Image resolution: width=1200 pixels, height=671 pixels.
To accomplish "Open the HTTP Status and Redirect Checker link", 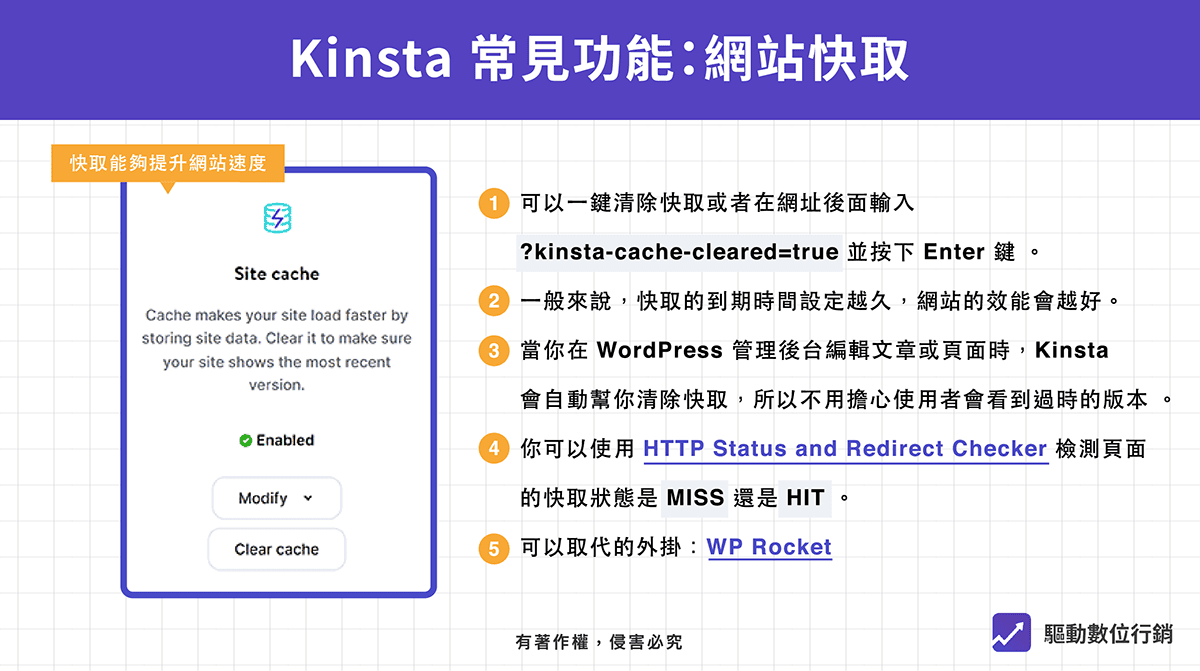I will click(845, 449).
